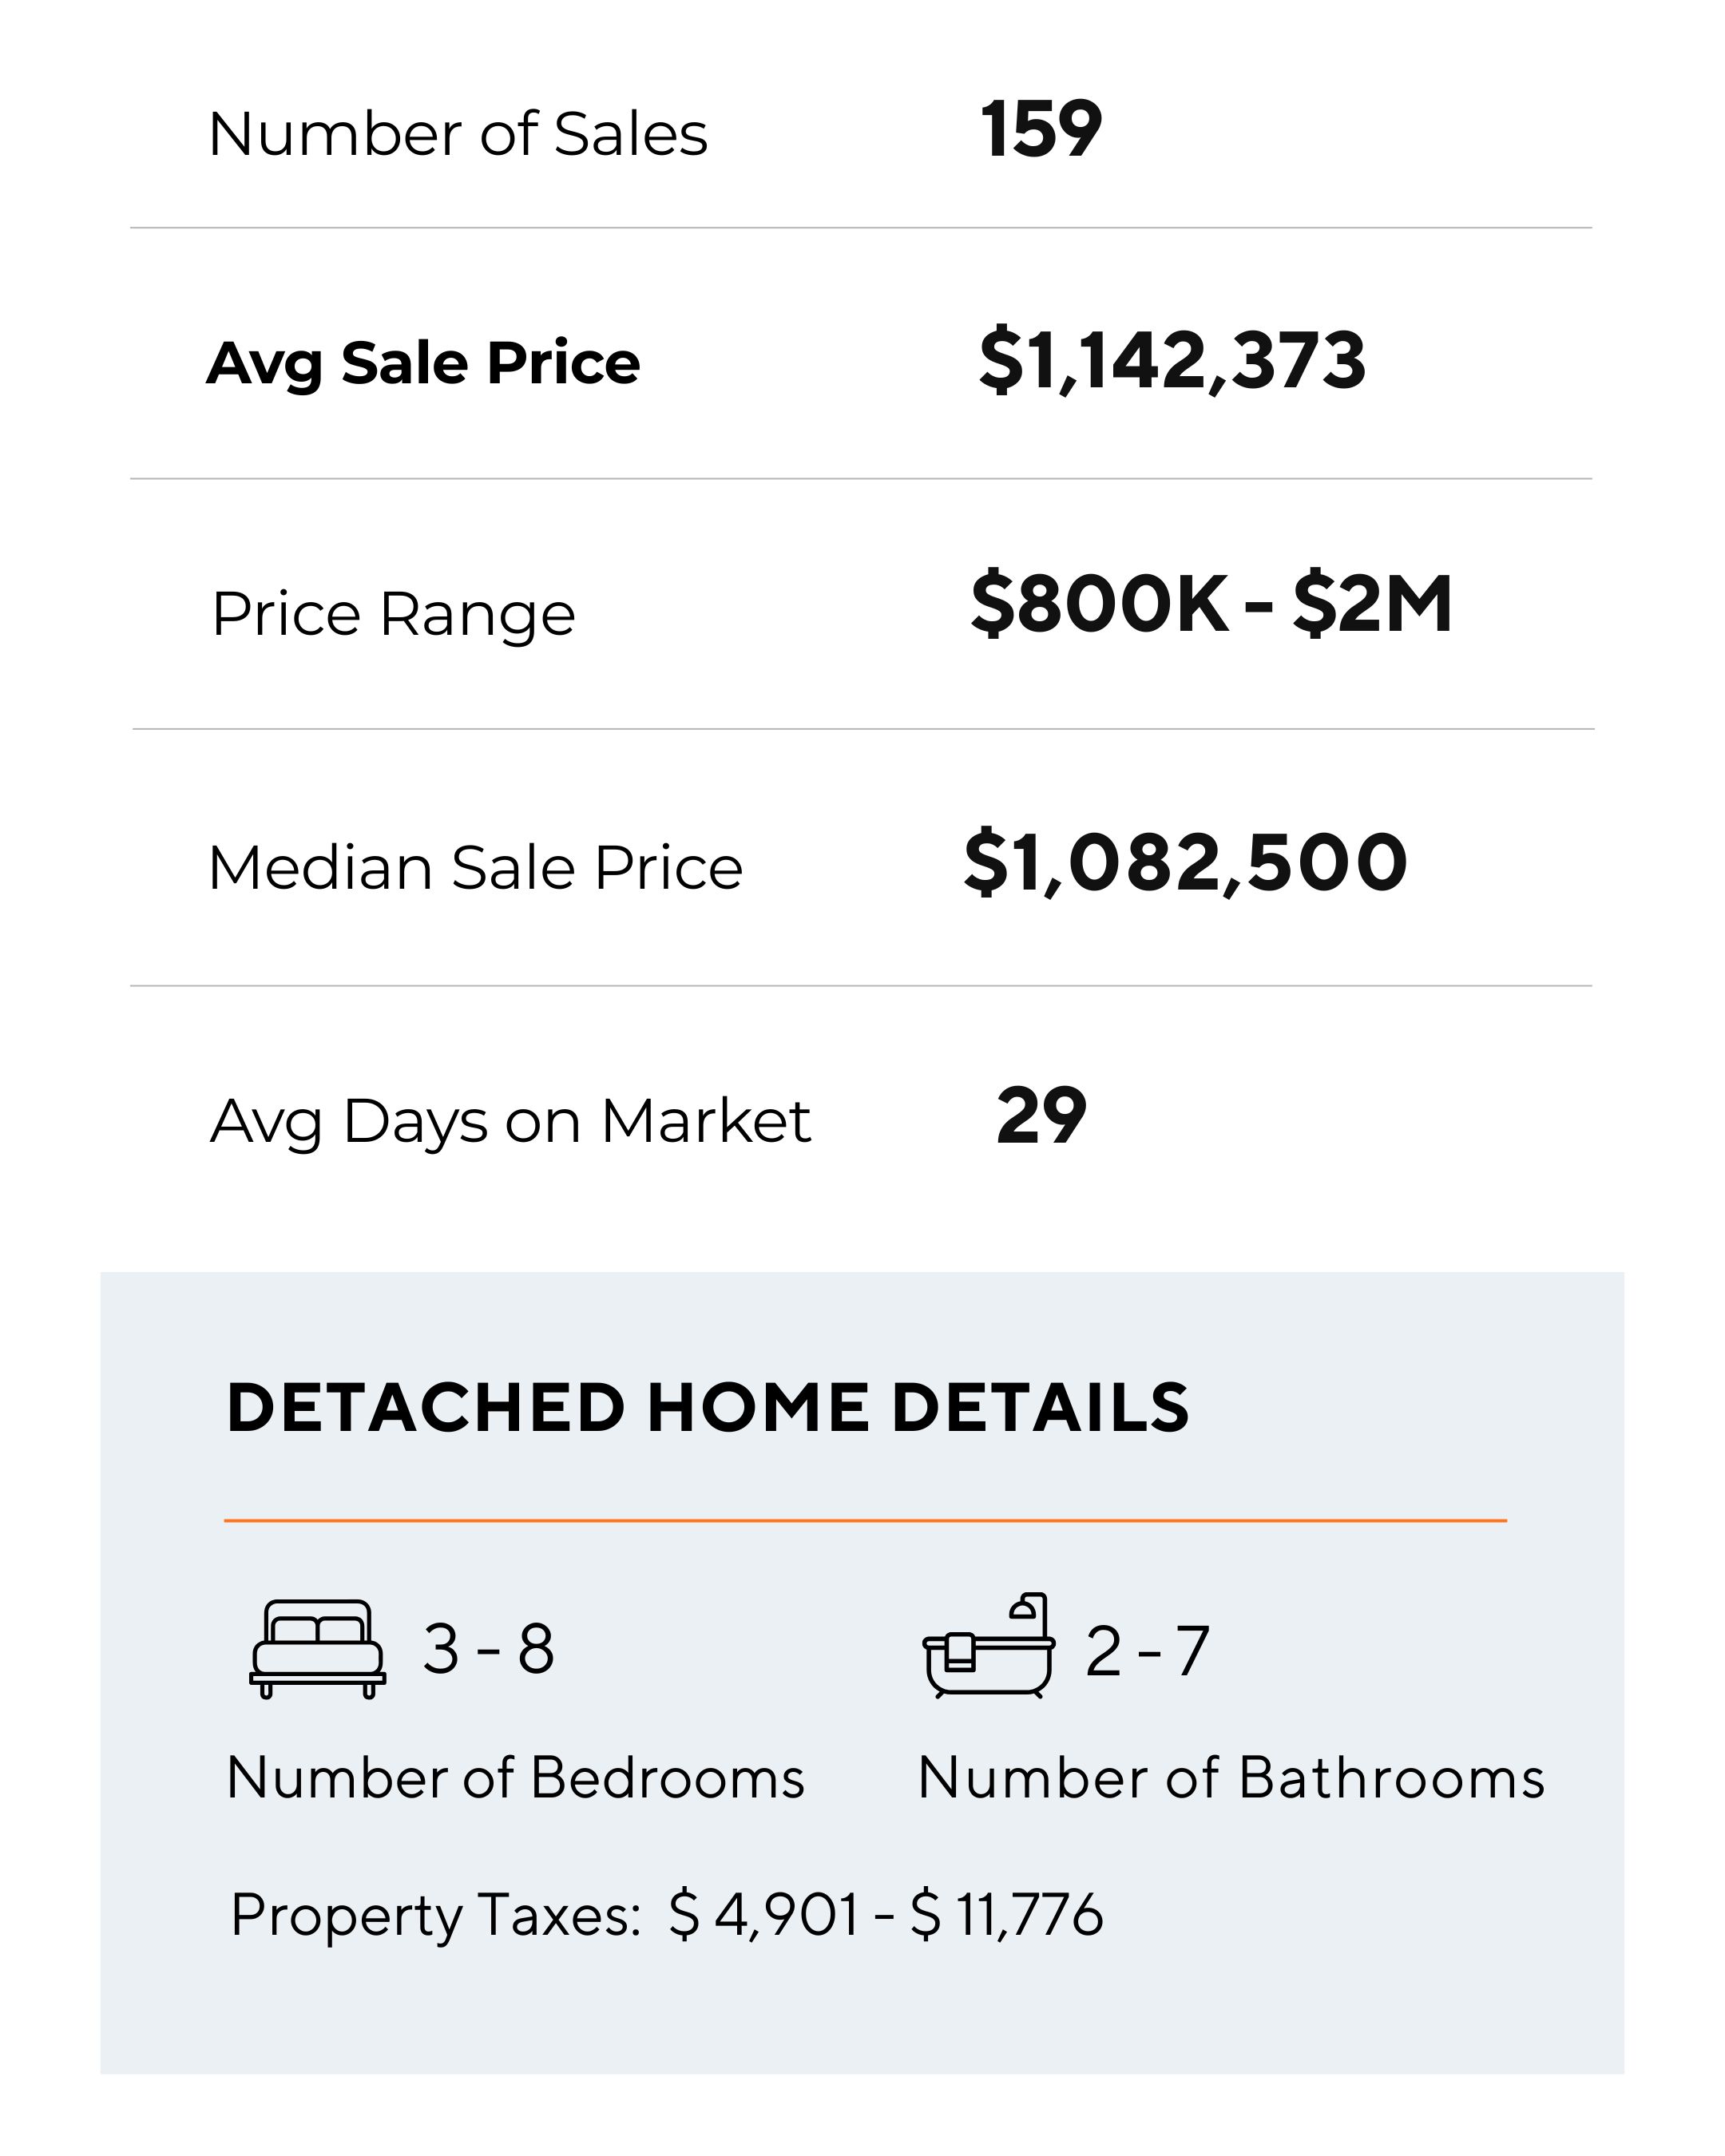The image size is (1725, 2156).
Task: Select the 159 sales value
Action: tap(1040, 130)
